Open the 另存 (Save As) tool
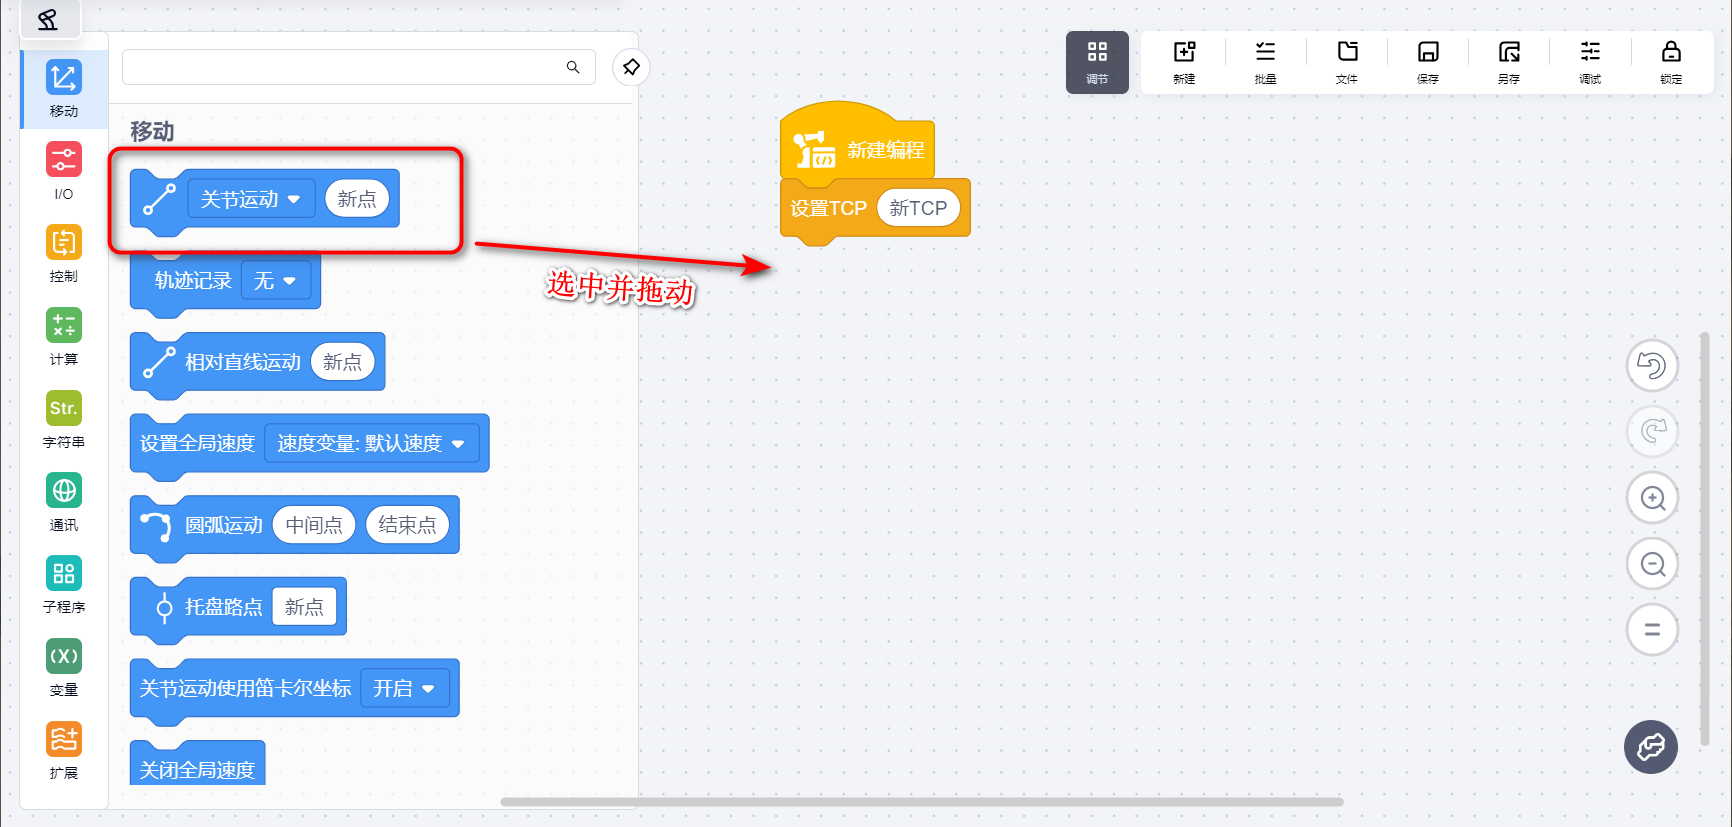The height and width of the screenshot is (827, 1732). click(1509, 62)
